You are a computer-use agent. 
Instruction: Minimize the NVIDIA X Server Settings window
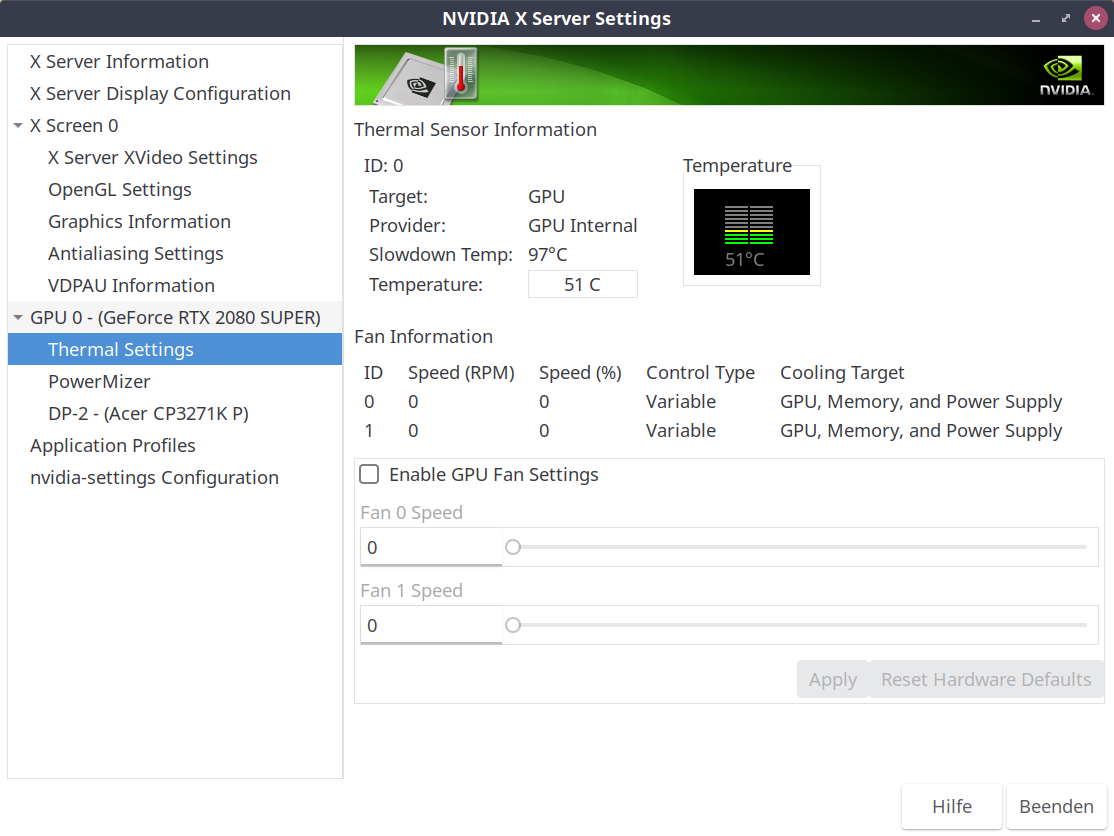tap(1036, 19)
